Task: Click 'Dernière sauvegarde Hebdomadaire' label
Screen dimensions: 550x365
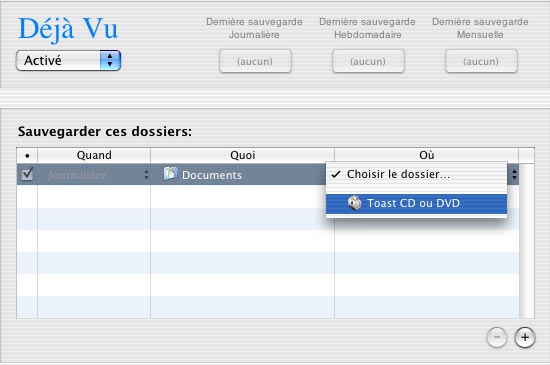Action: coord(367,28)
